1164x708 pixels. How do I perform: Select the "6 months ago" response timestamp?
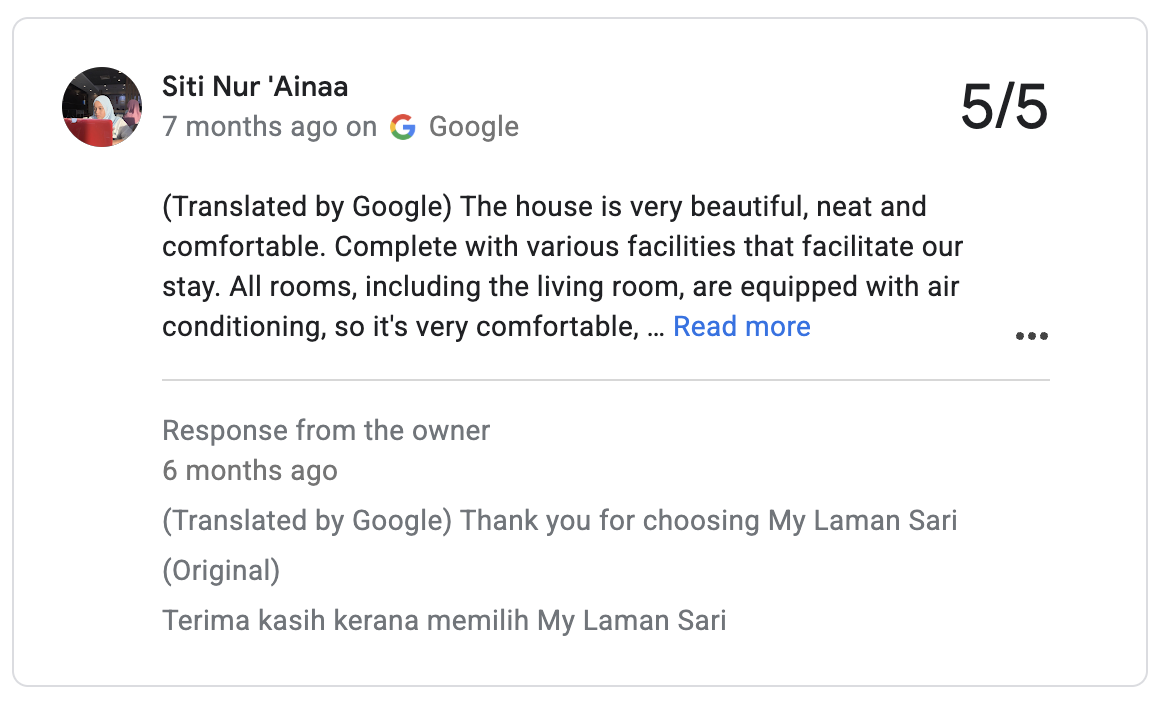249,470
